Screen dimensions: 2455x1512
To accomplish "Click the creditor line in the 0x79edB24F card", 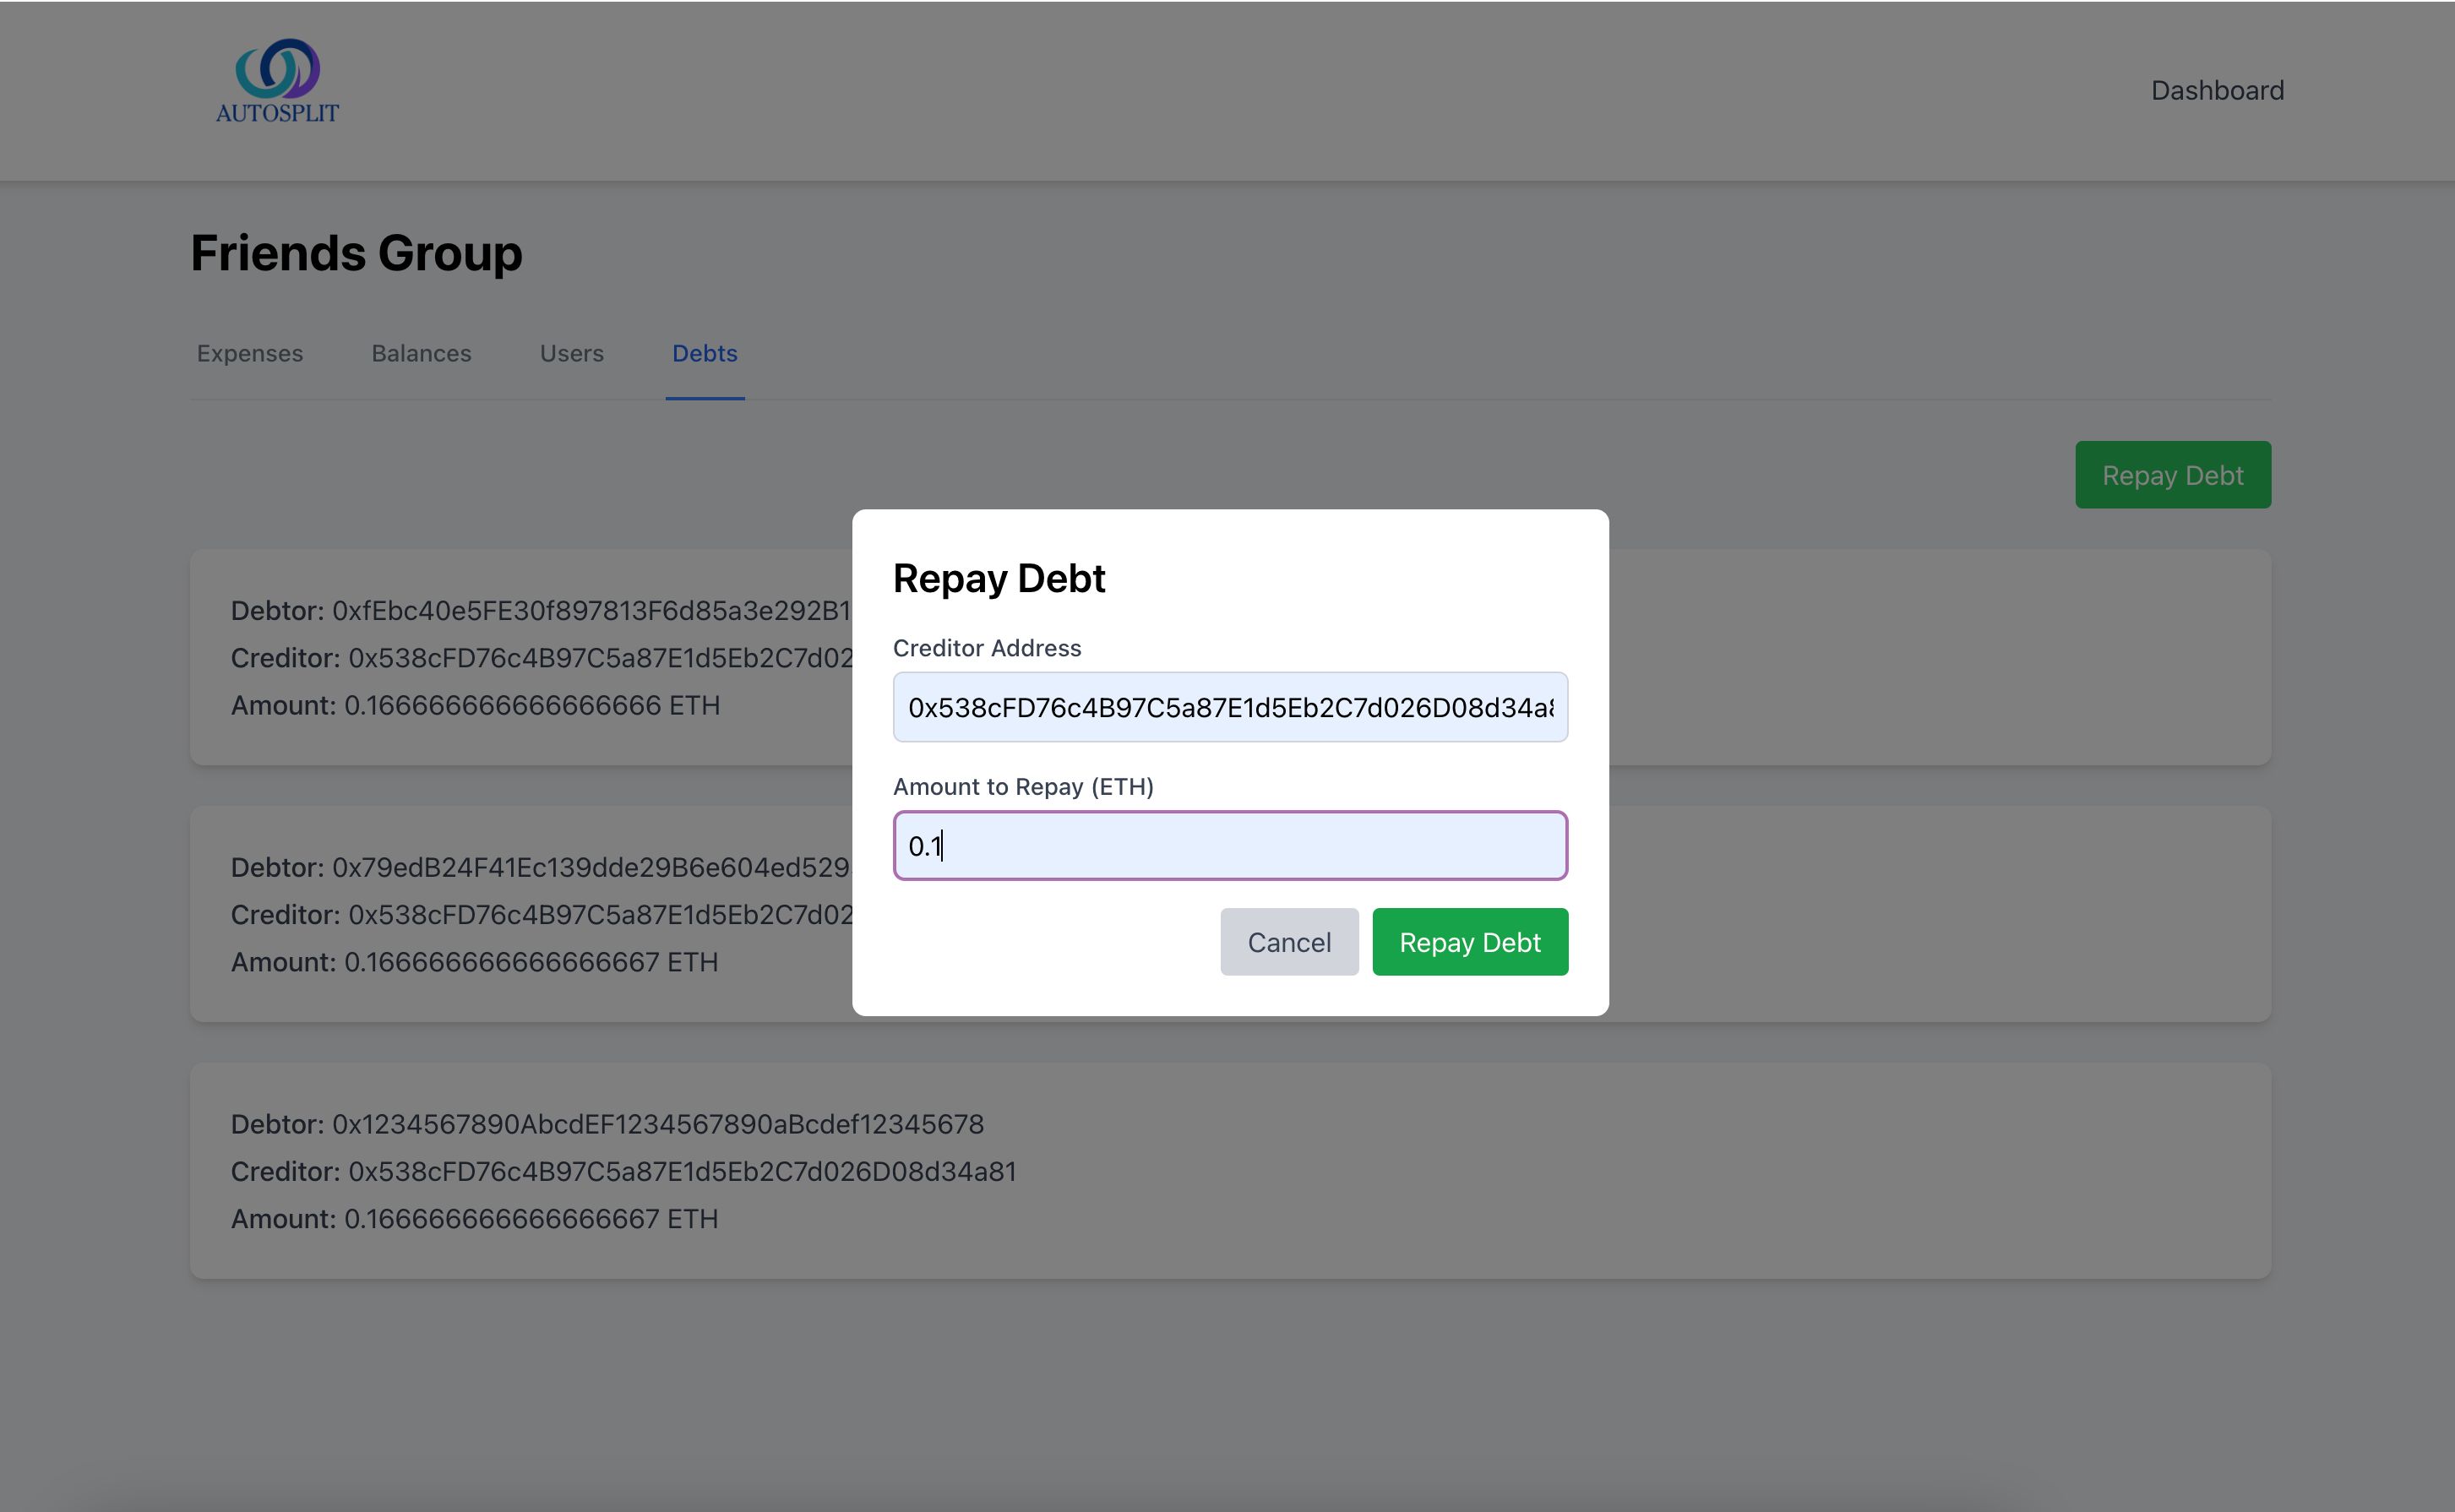I will click(x=541, y=915).
